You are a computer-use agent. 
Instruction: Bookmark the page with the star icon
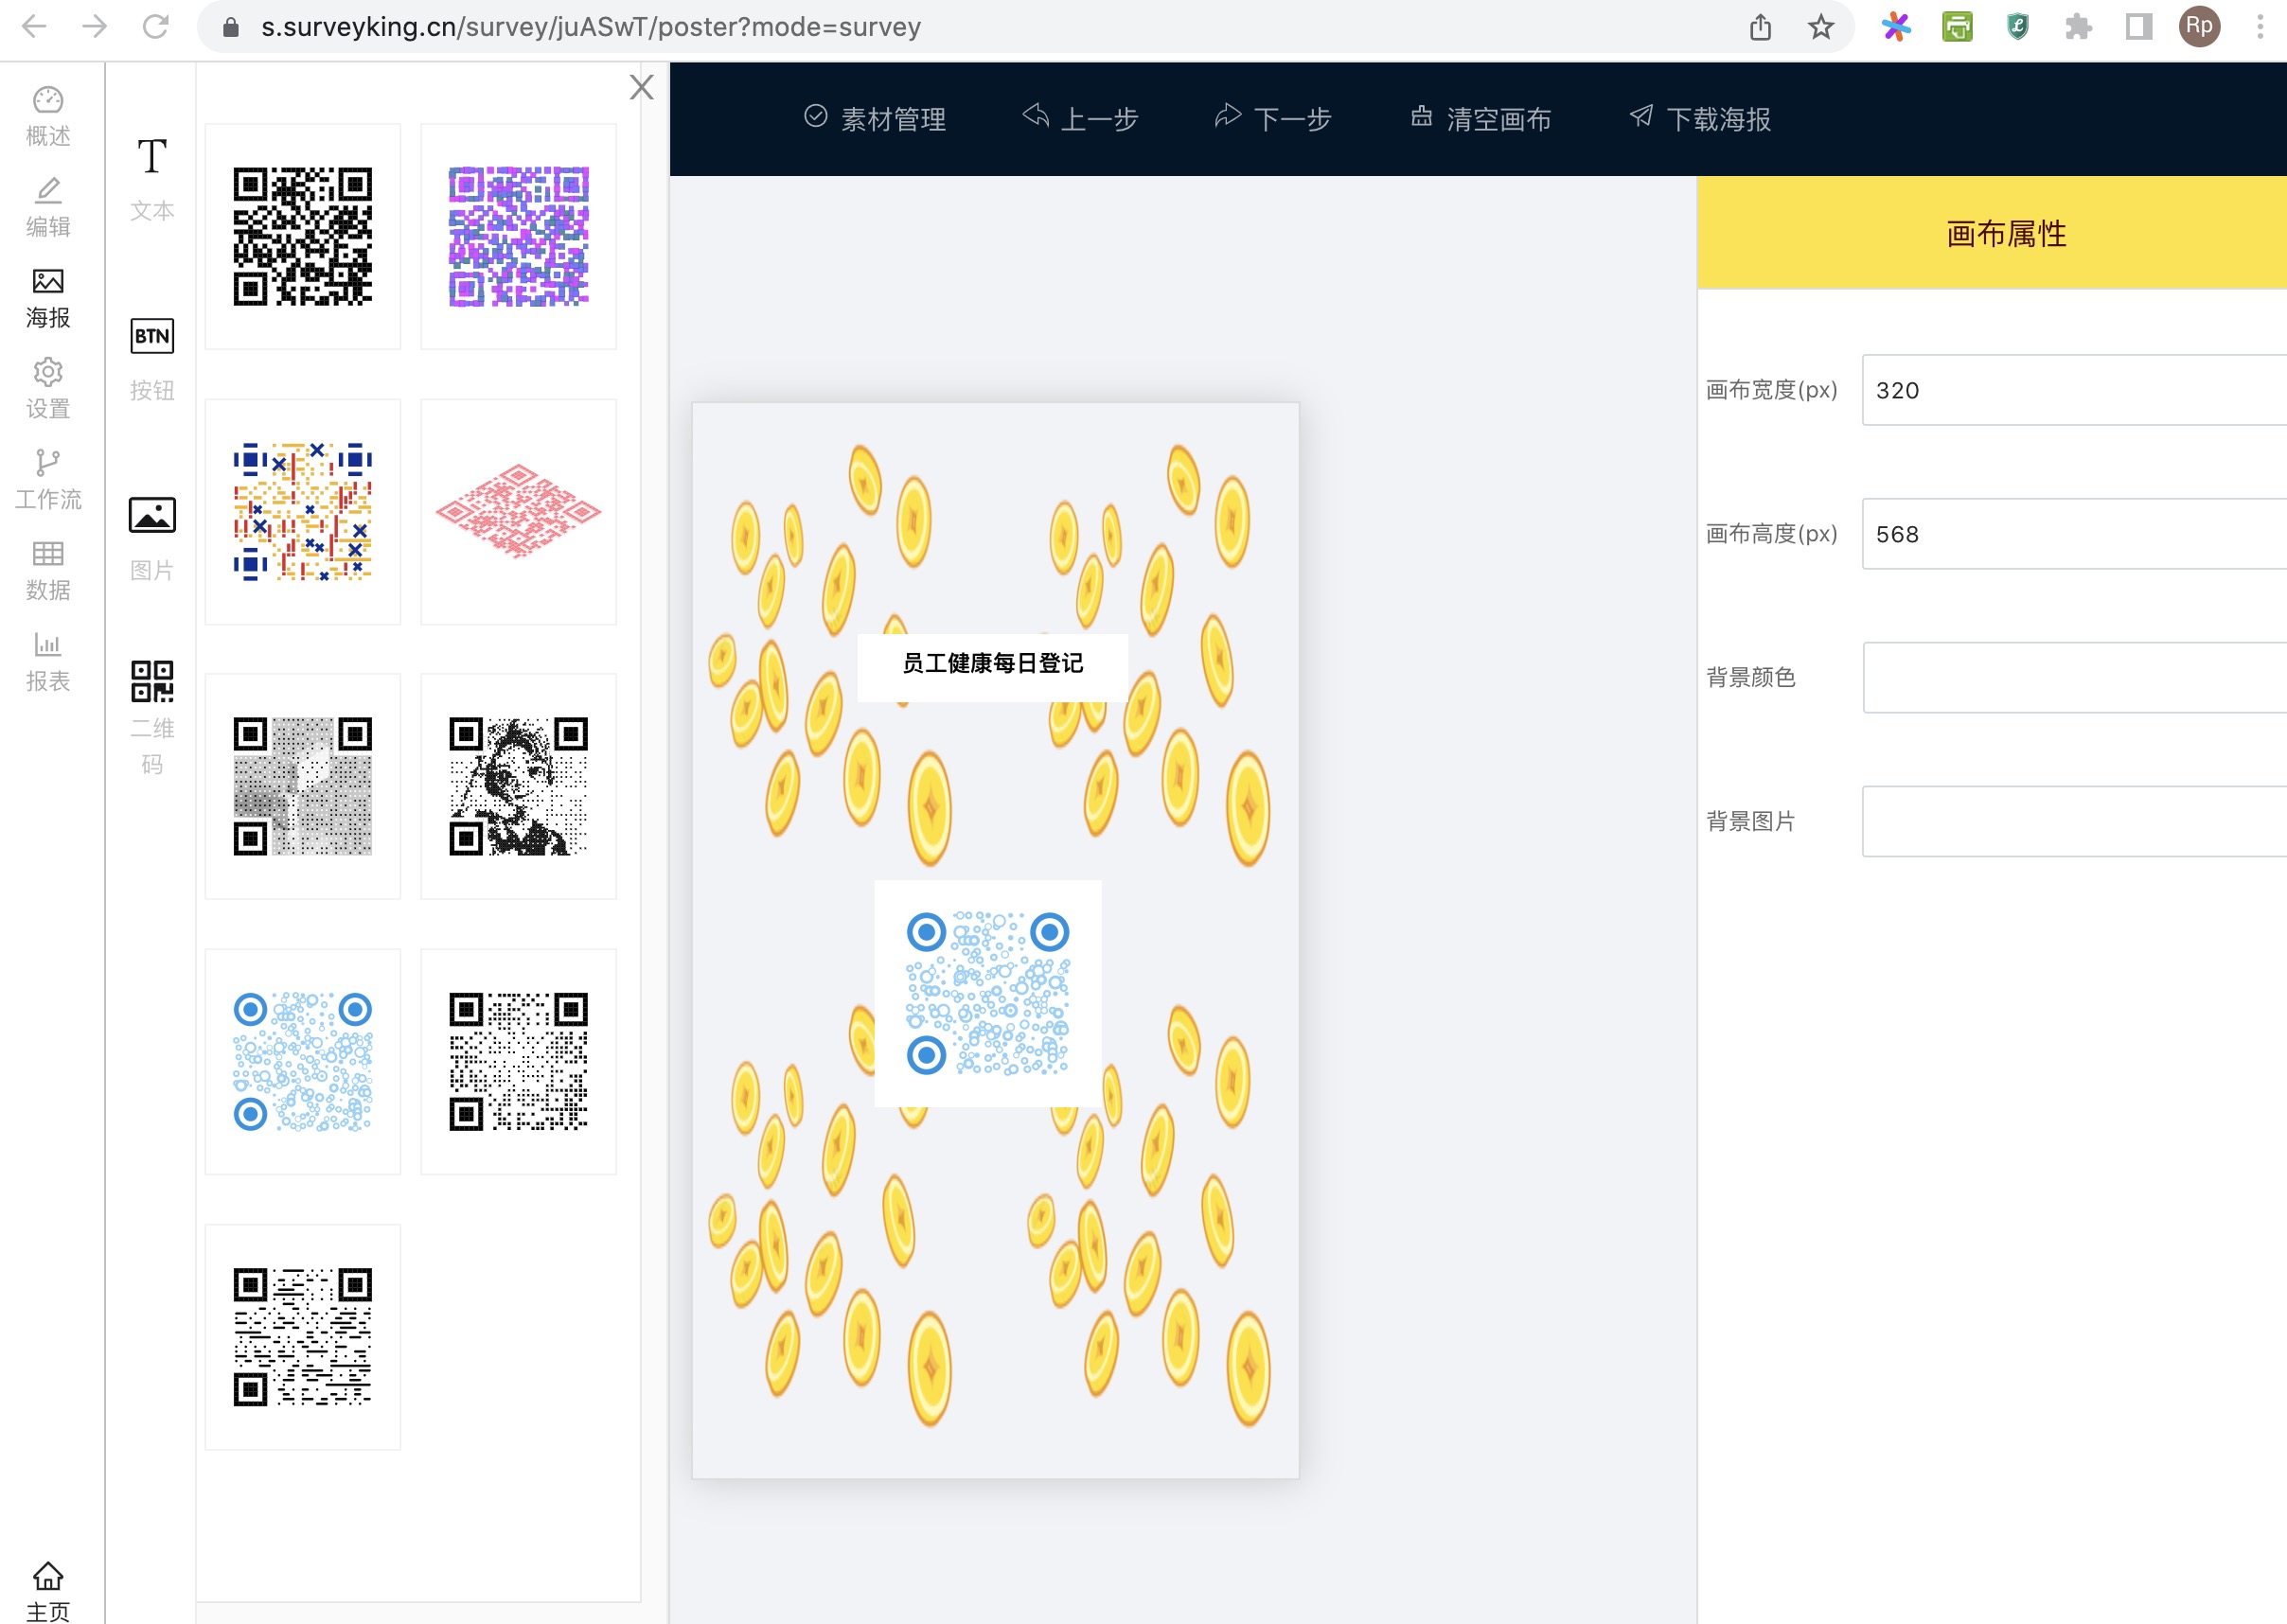(x=1821, y=27)
